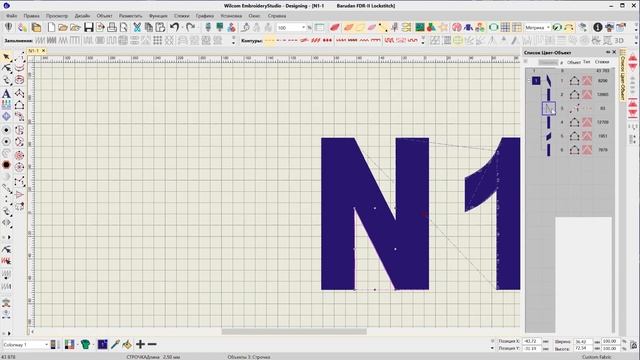The height and width of the screenshot is (360, 640).
Task: Open the Стежки menu
Action: [182, 16]
